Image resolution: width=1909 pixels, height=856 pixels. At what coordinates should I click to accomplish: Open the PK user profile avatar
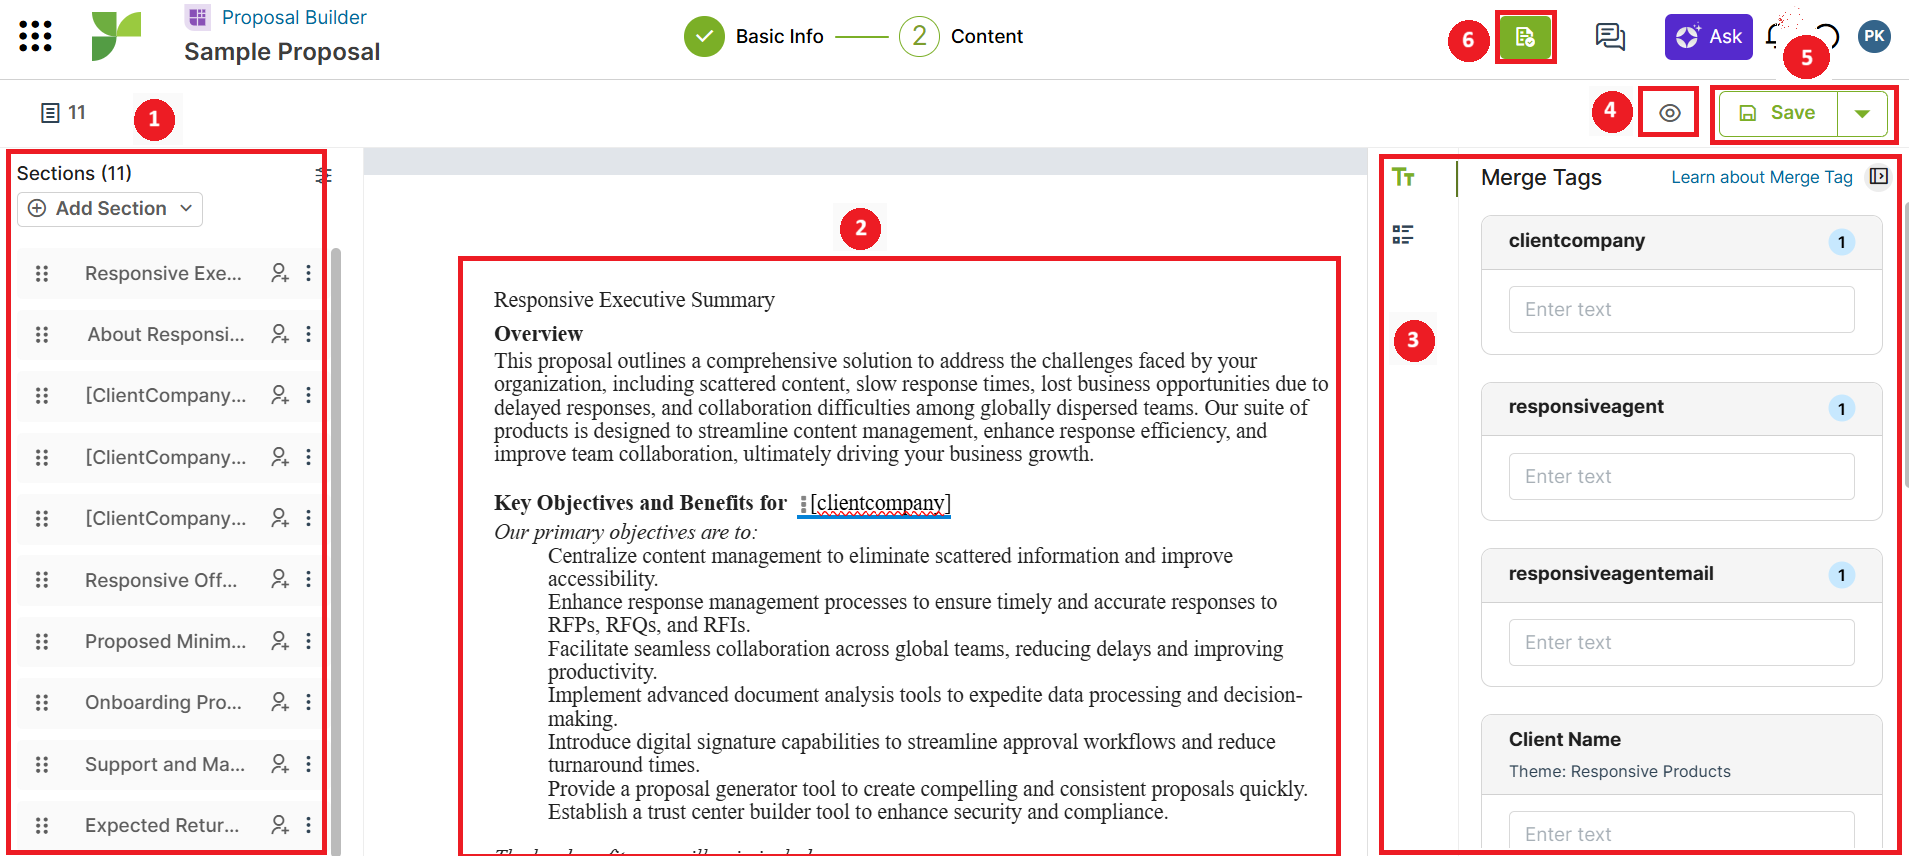click(1874, 36)
